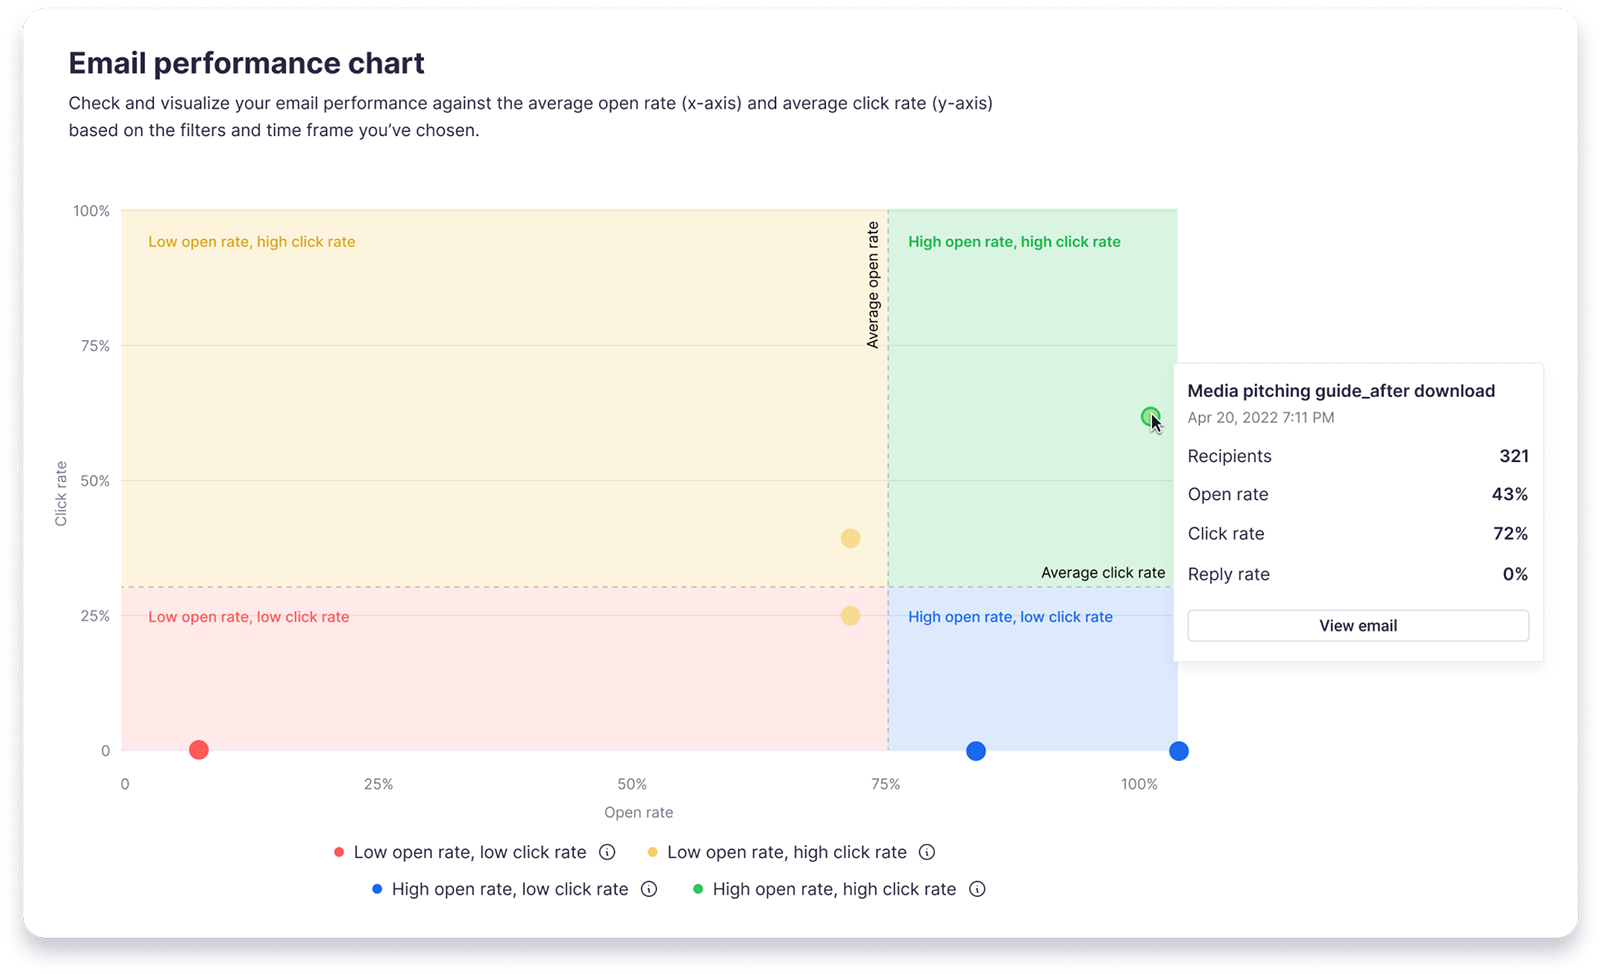
Task: Select the yellow data point above the click rate line
Action: pyautogui.click(x=850, y=538)
